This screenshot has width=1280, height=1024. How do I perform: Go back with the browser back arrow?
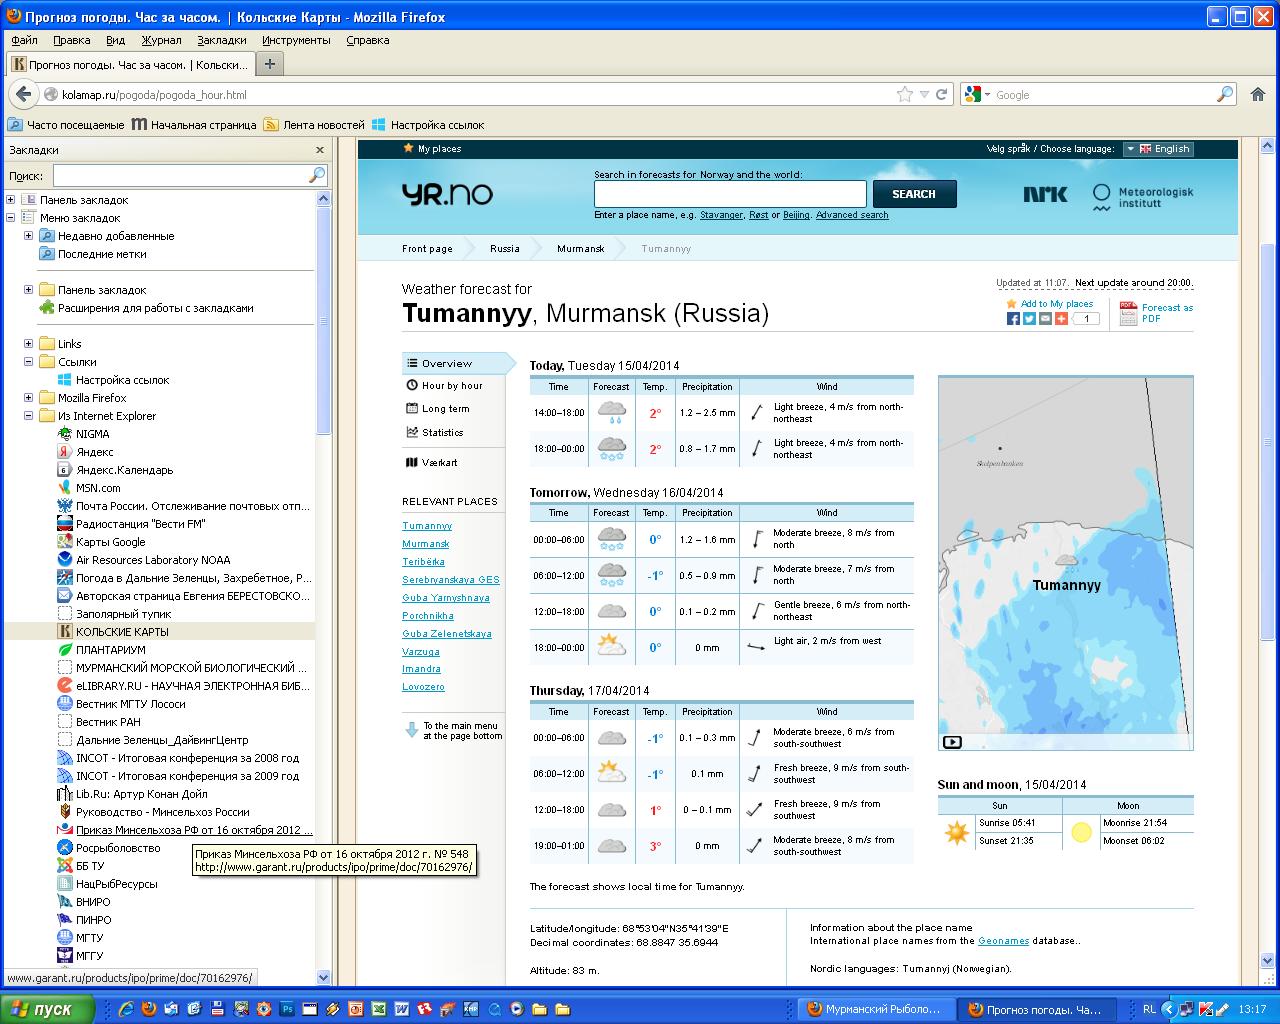[23, 94]
